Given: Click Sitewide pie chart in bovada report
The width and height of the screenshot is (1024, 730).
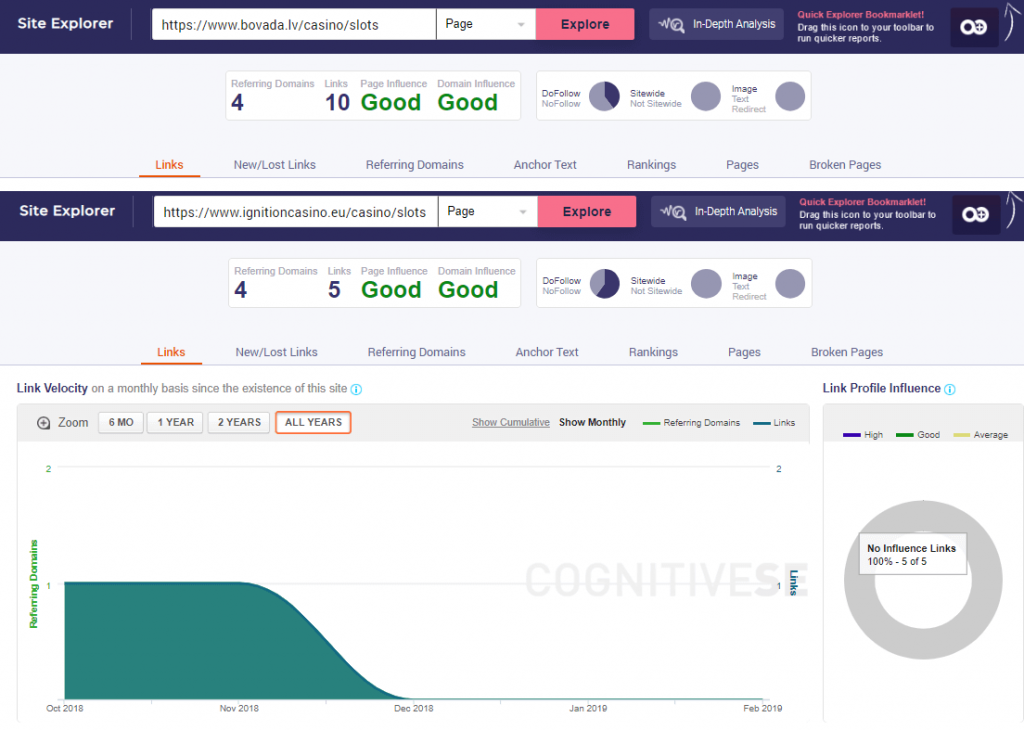Looking at the screenshot, I should click(705, 97).
